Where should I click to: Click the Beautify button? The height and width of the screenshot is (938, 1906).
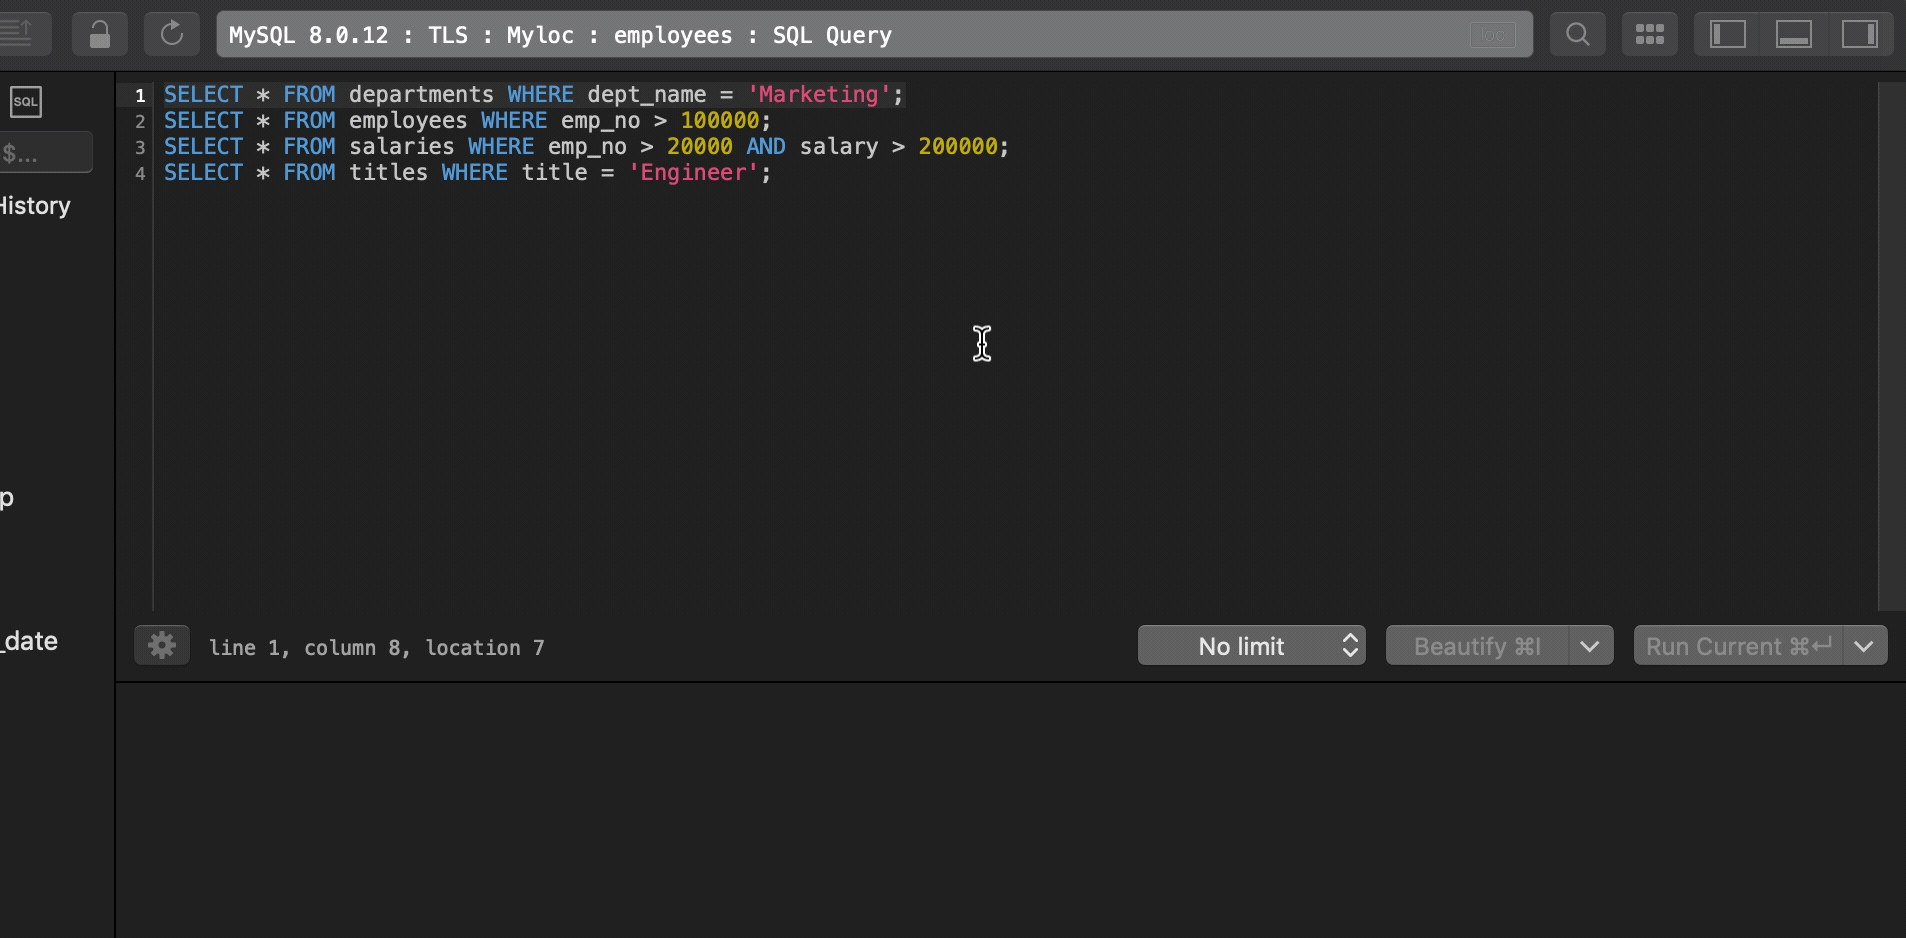1477,646
